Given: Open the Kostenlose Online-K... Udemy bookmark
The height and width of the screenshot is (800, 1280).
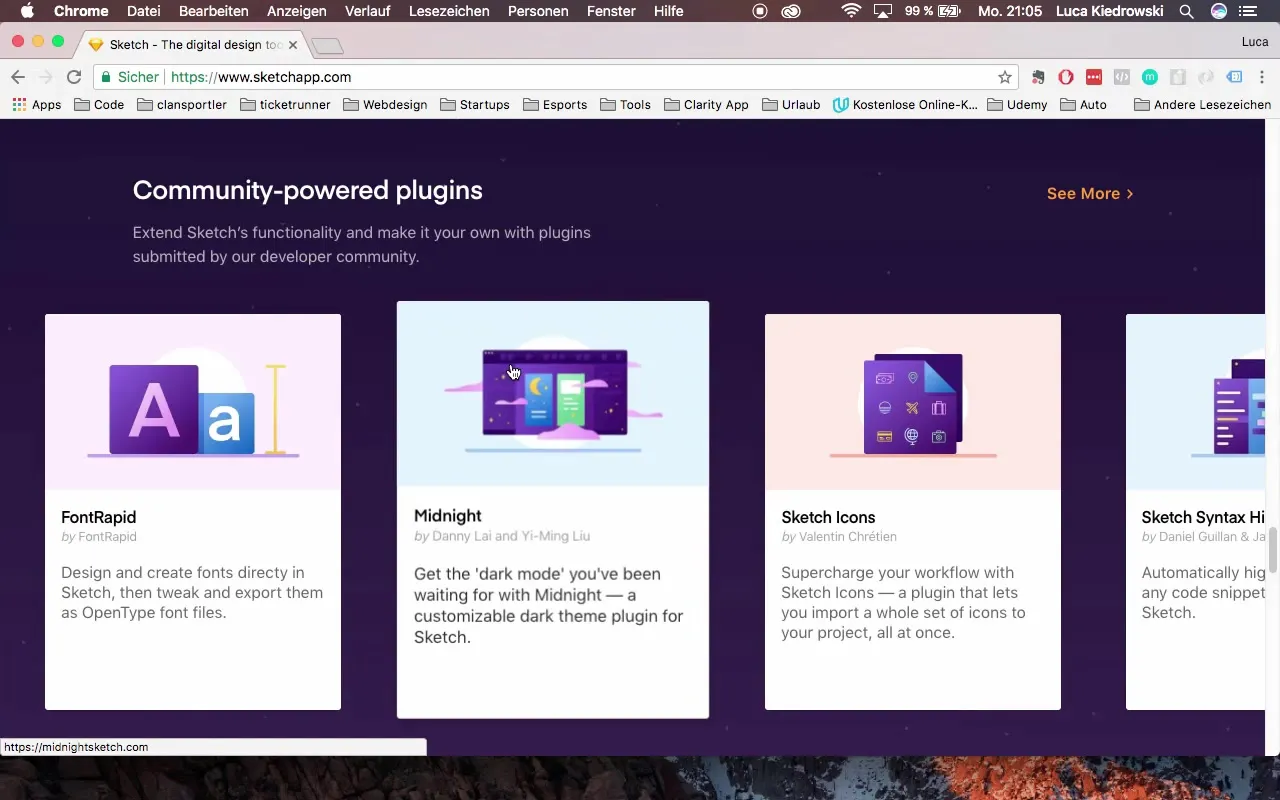Looking at the screenshot, I should [905, 104].
